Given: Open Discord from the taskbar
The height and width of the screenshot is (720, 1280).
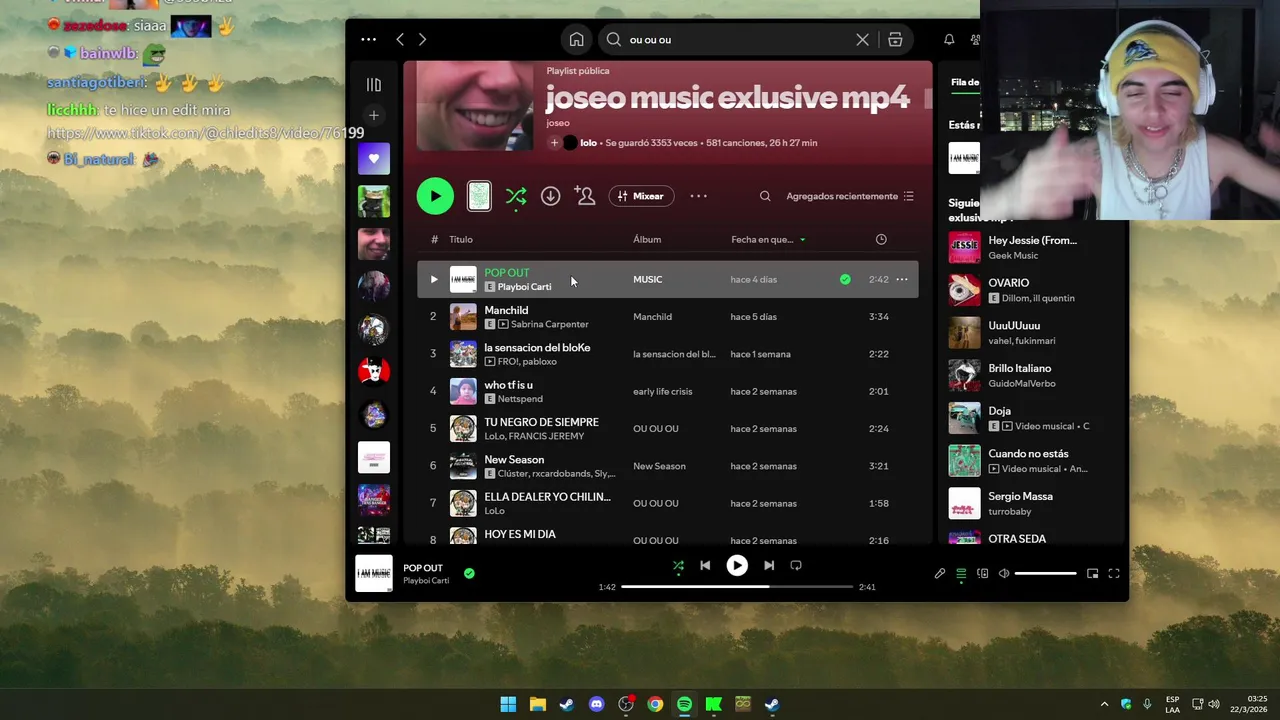Looking at the screenshot, I should tap(596, 704).
